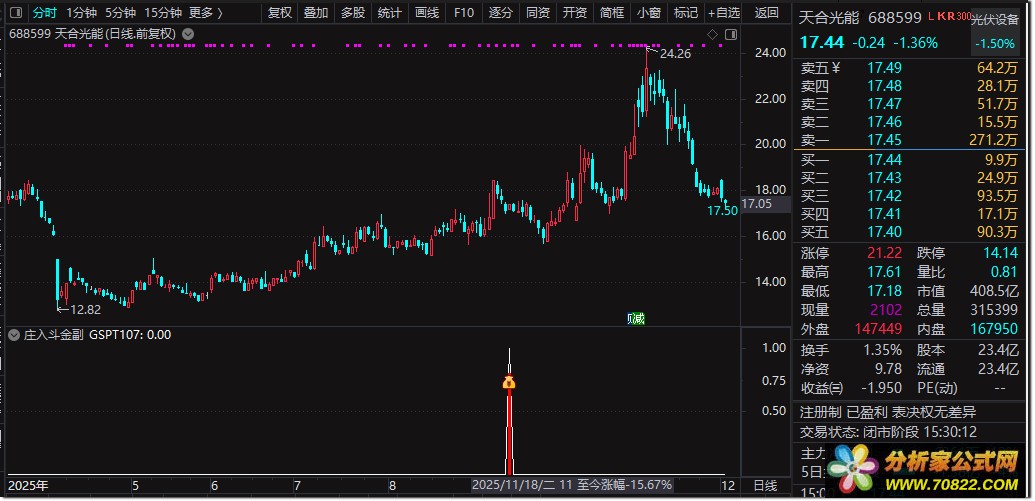
Task: Select the 卖五 price 17.49
Action: tap(885, 68)
